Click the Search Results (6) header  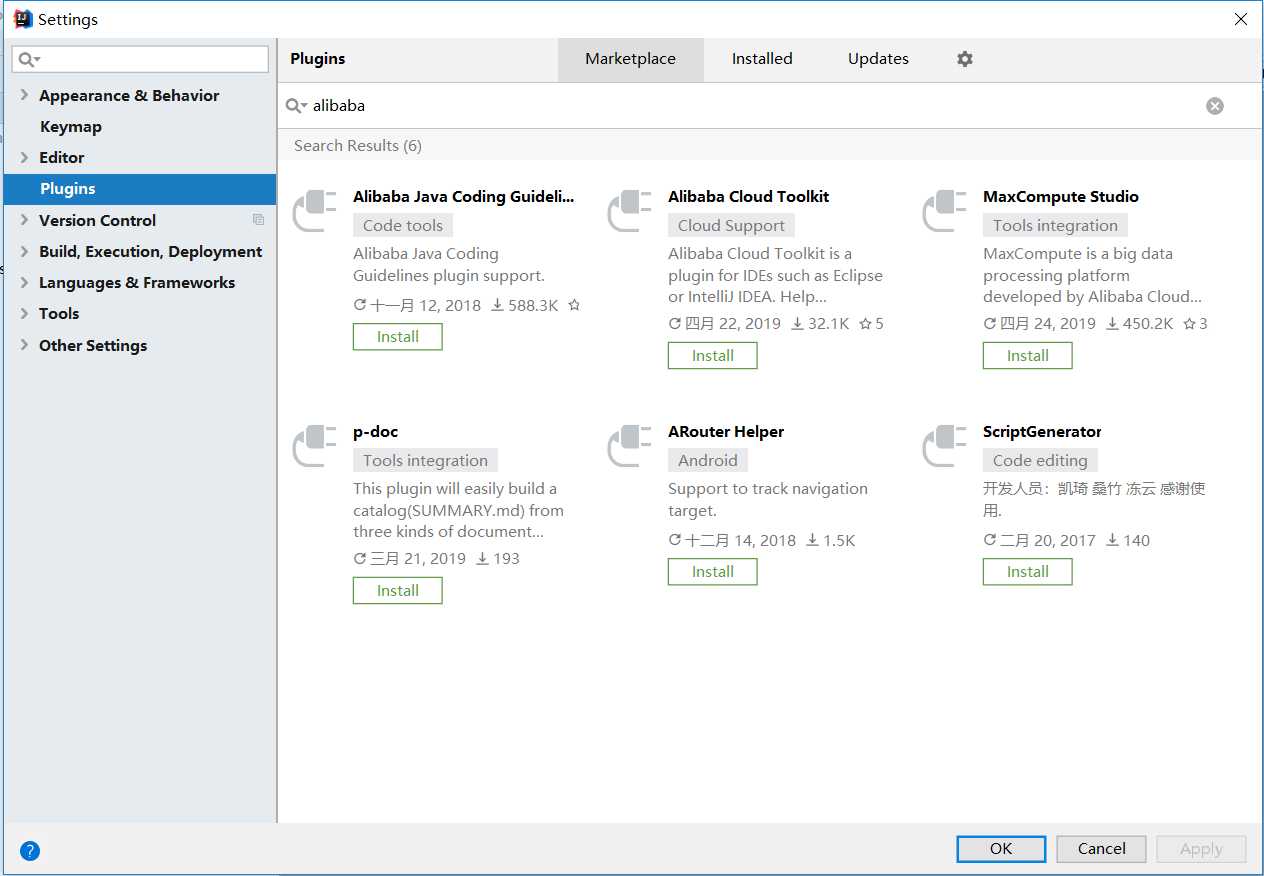coord(358,146)
